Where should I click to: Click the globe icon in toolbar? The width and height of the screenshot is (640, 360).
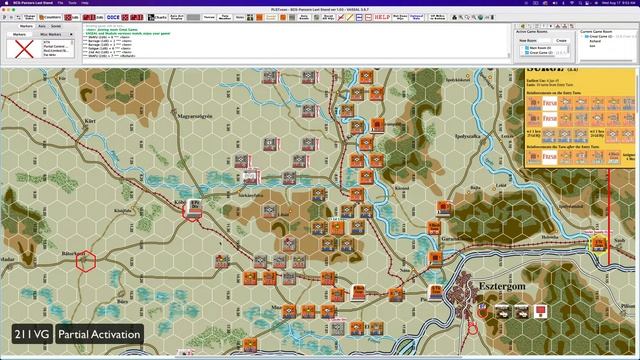pyautogui.click(x=480, y=17)
